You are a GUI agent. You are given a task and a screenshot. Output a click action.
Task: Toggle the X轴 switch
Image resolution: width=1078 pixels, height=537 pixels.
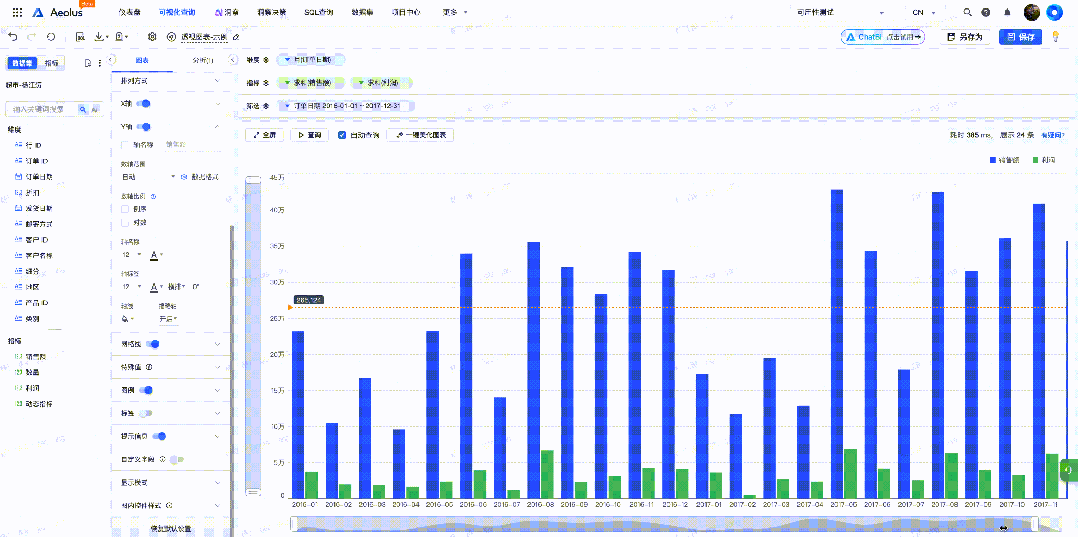click(143, 103)
